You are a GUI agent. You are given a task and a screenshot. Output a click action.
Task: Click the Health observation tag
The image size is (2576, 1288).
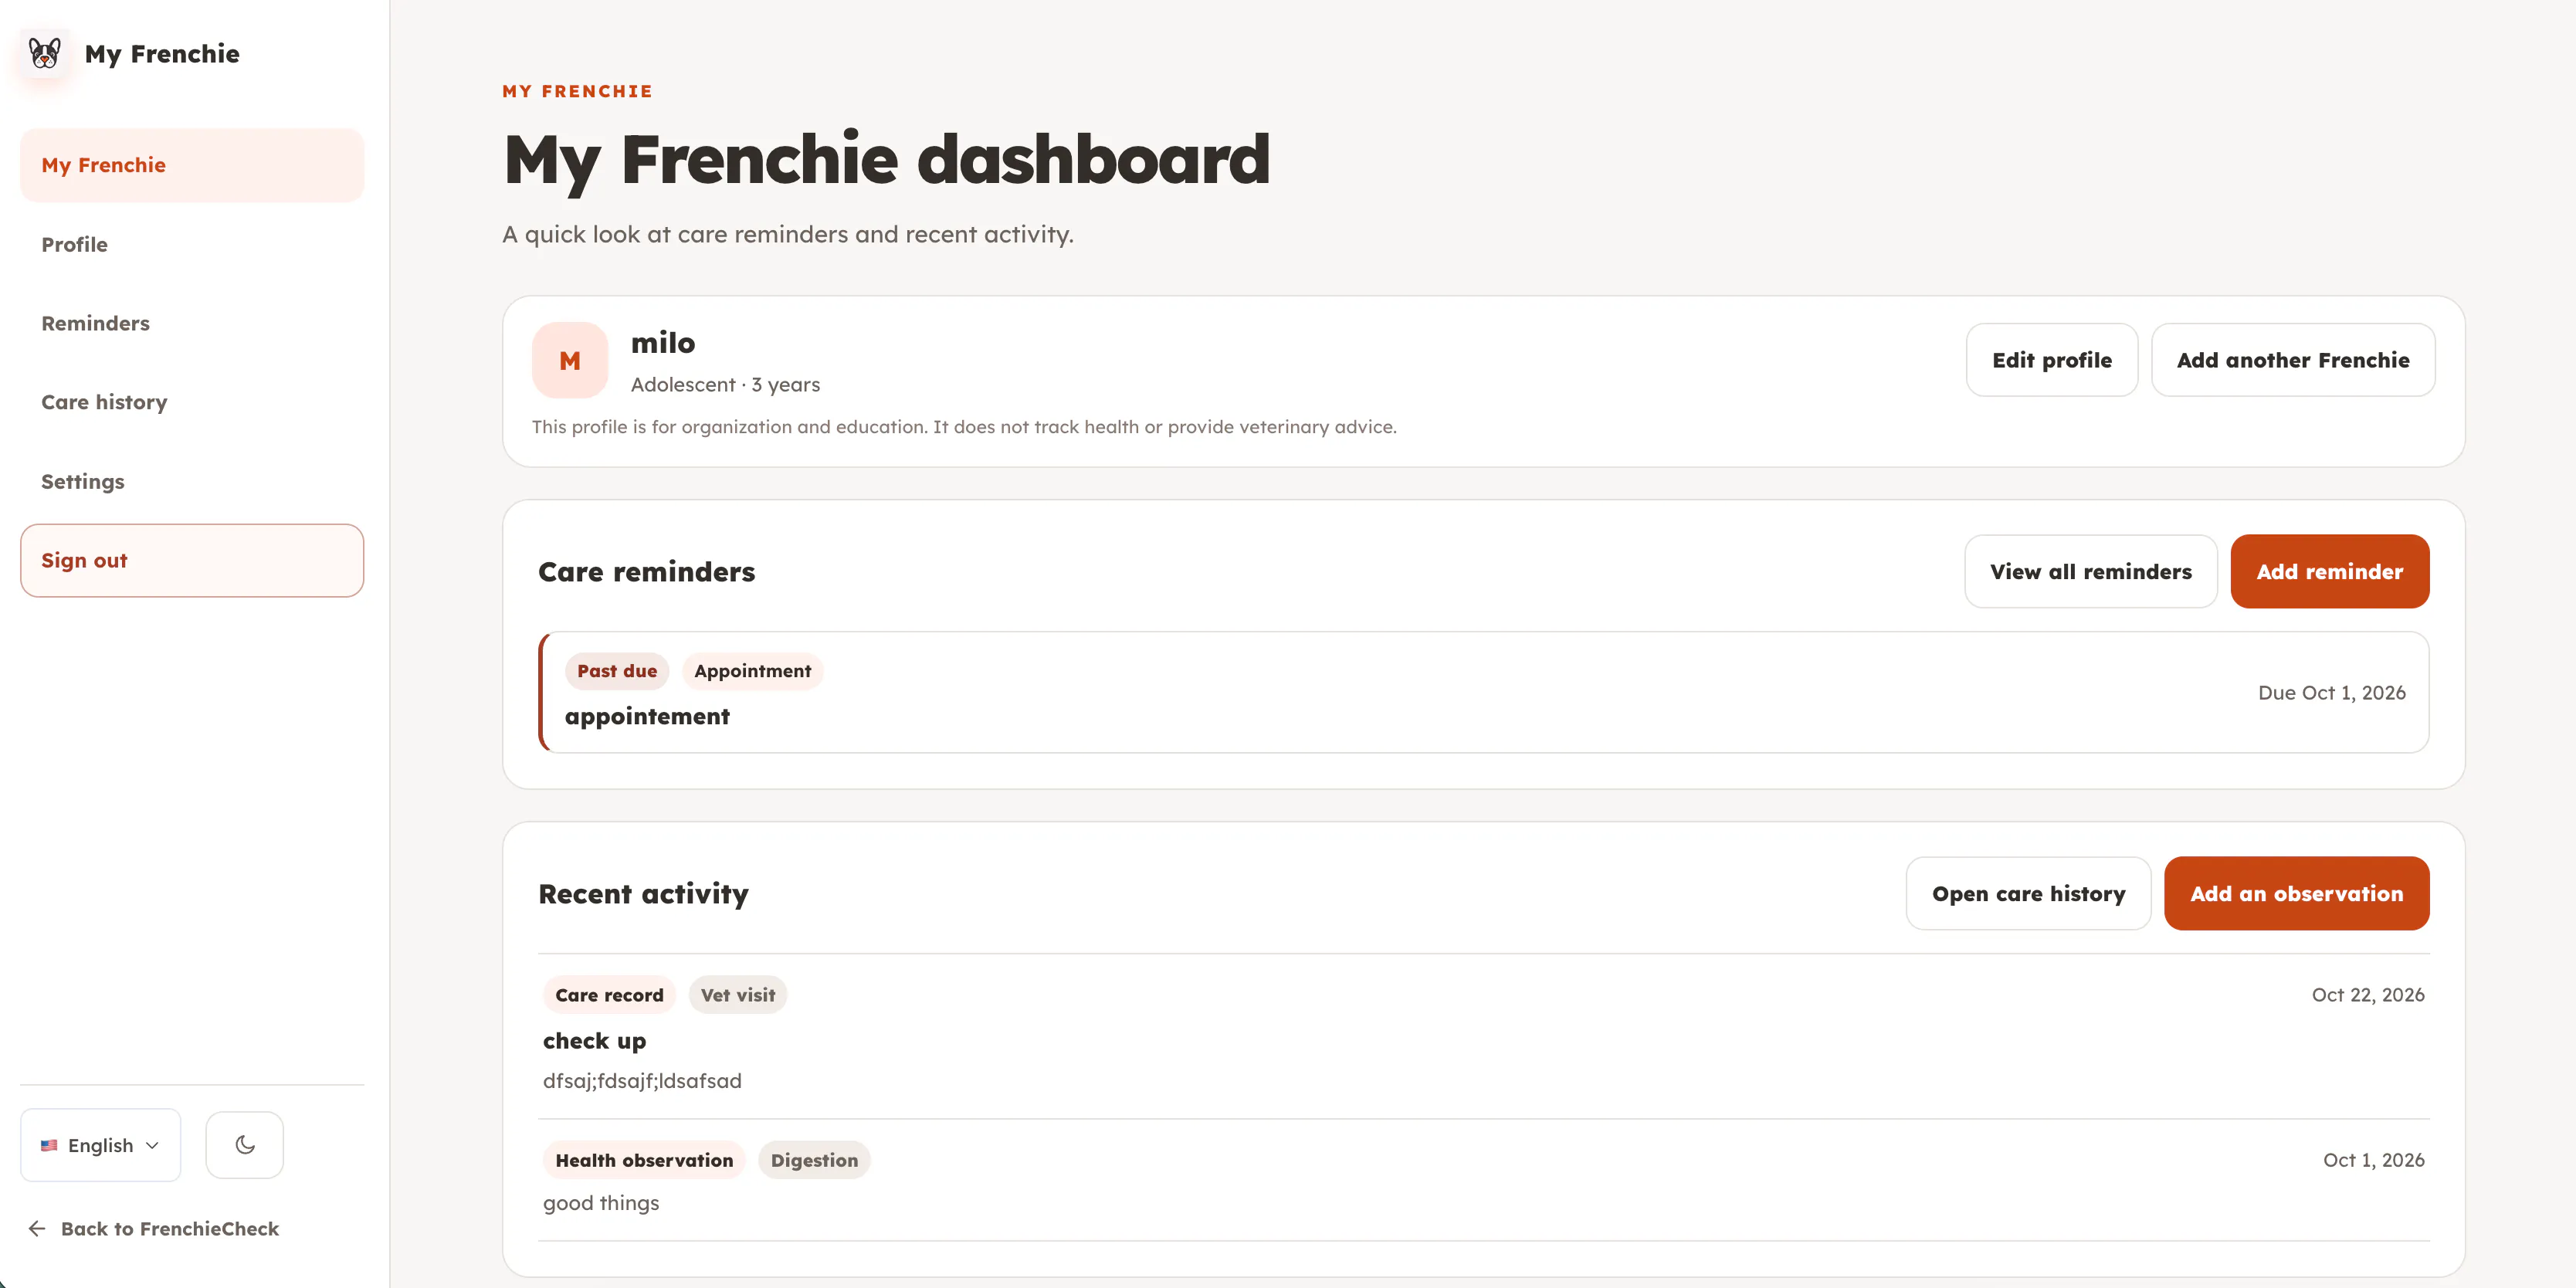[x=644, y=1161]
